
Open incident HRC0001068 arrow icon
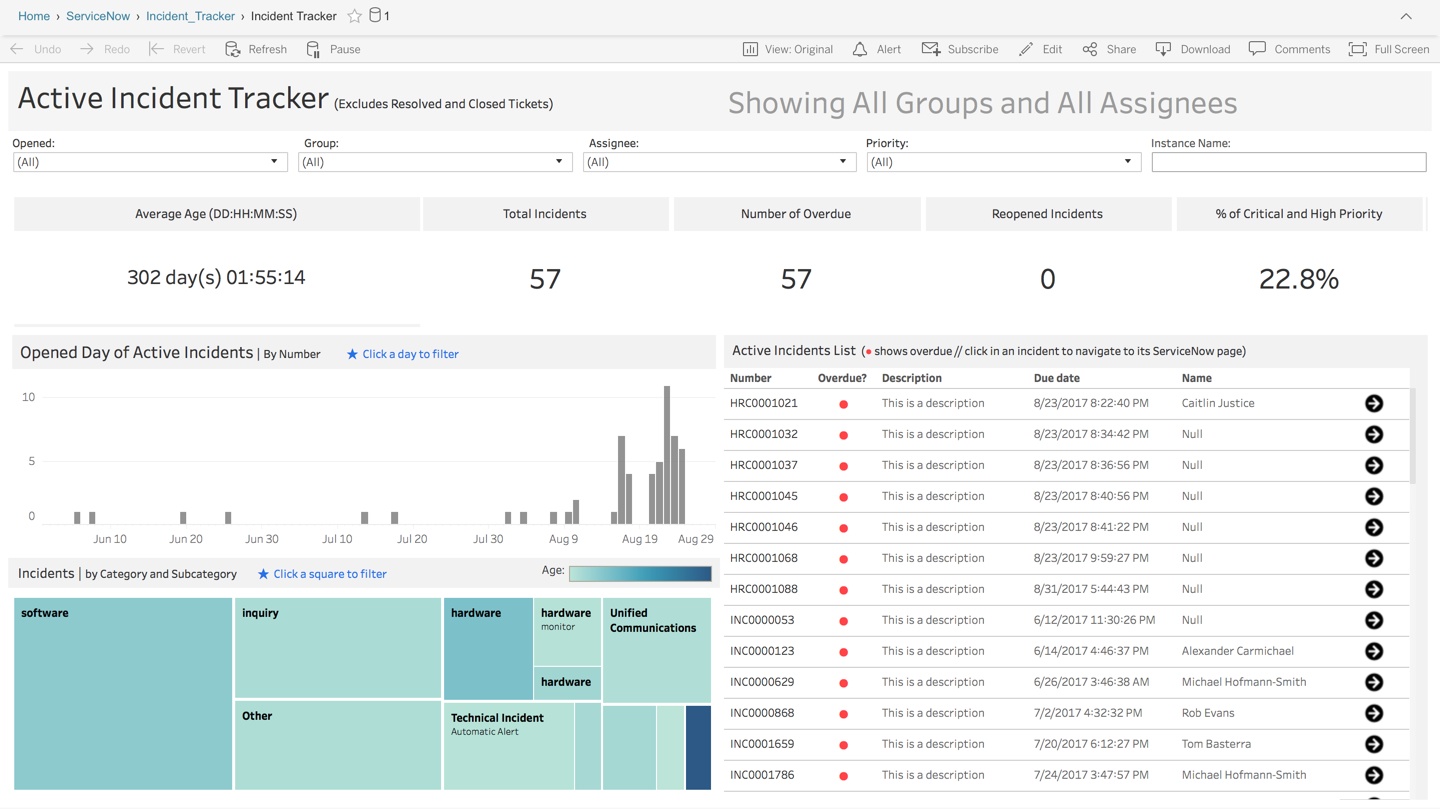(x=1374, y=558)
